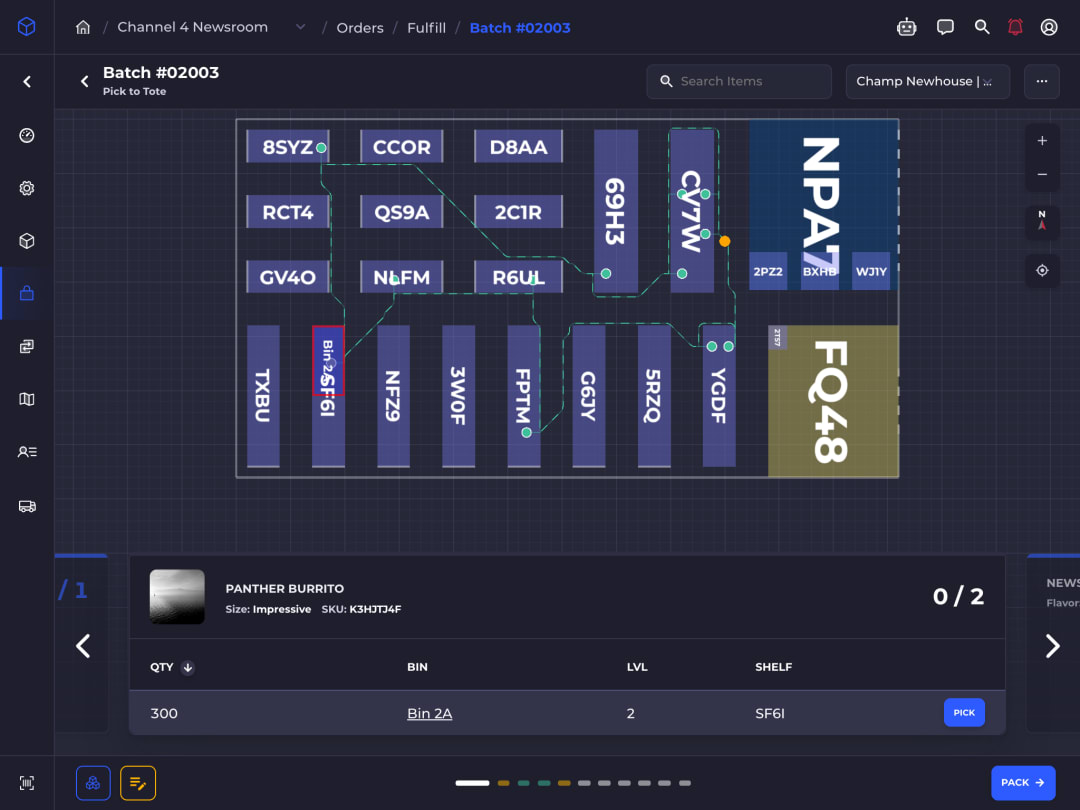Click the PICK button for Bin 2A
Screen dimensions: 1080x810
964,713
